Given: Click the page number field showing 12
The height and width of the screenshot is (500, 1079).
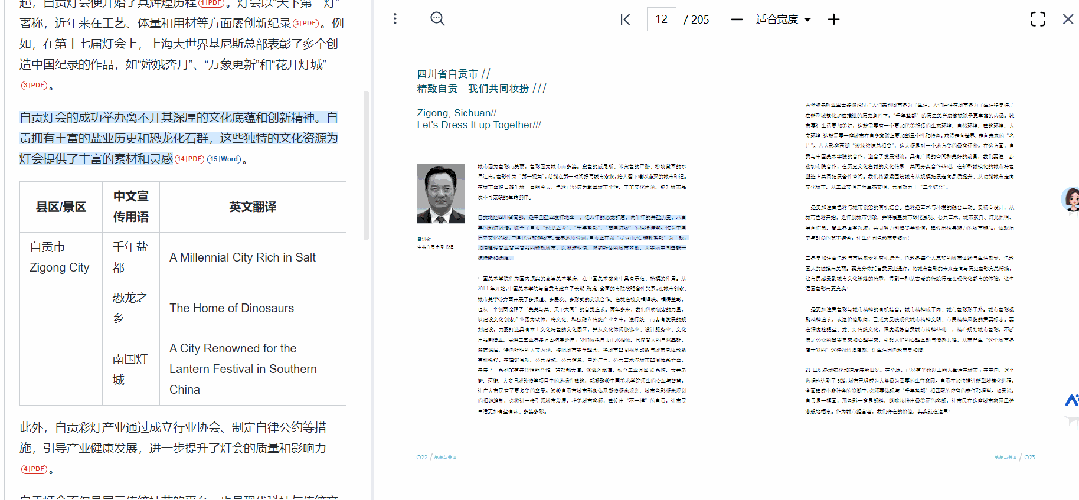Looking at the screenshot, I should [662, 19].
